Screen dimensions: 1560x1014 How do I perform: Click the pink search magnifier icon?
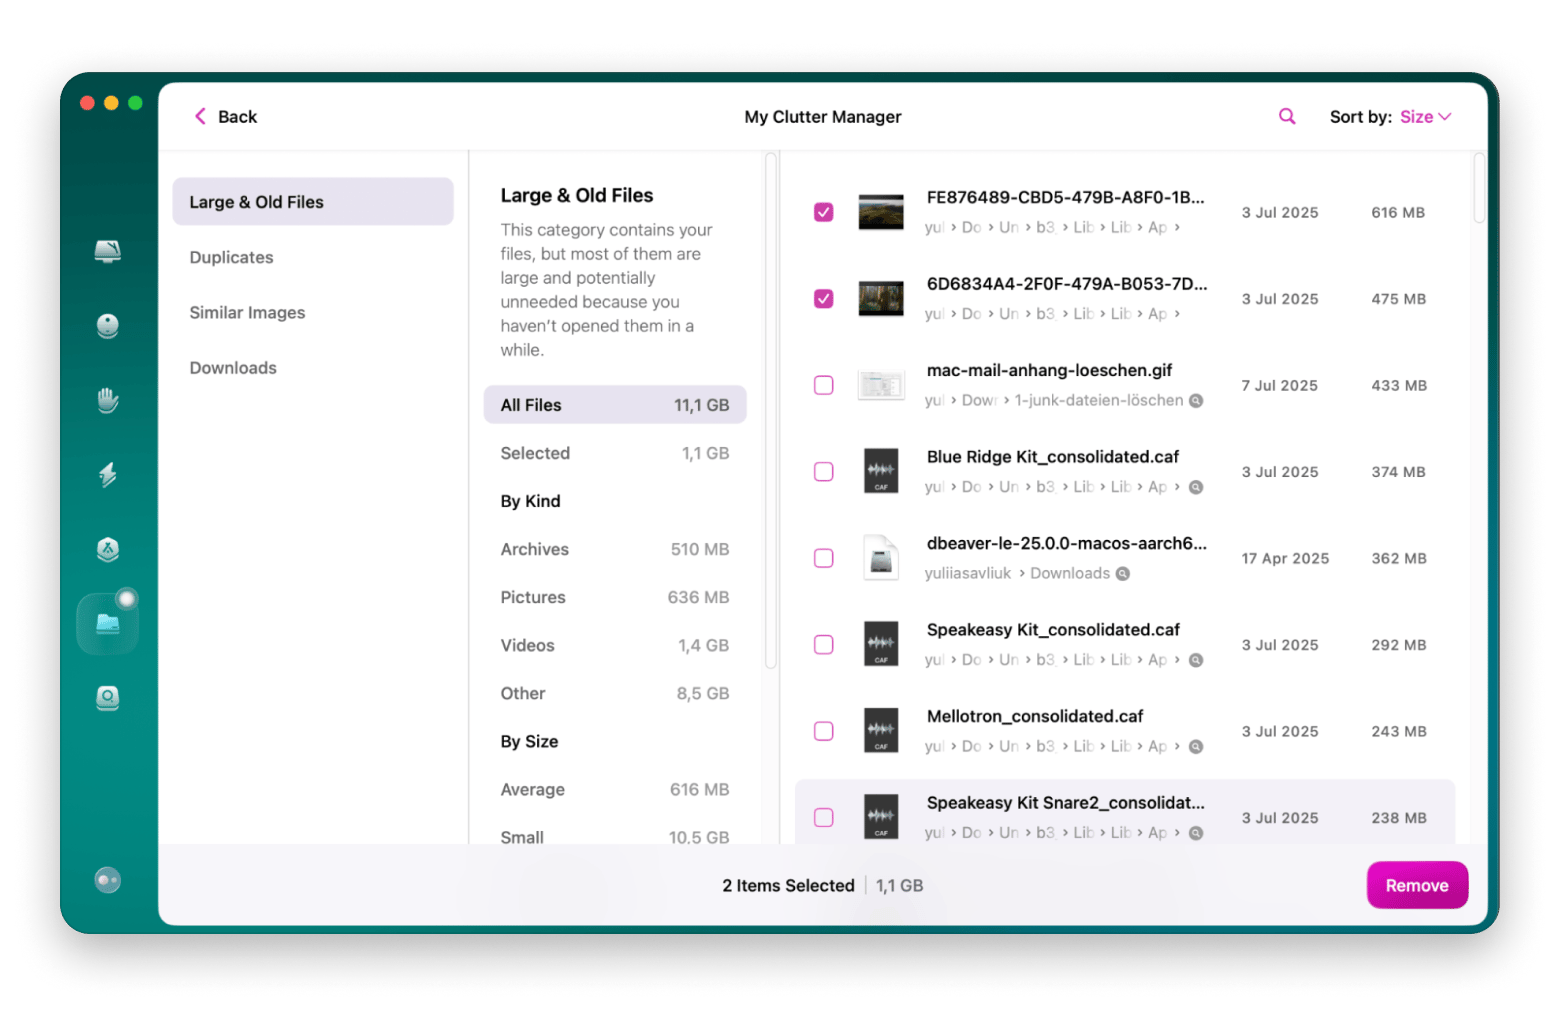pos(1287,117)
